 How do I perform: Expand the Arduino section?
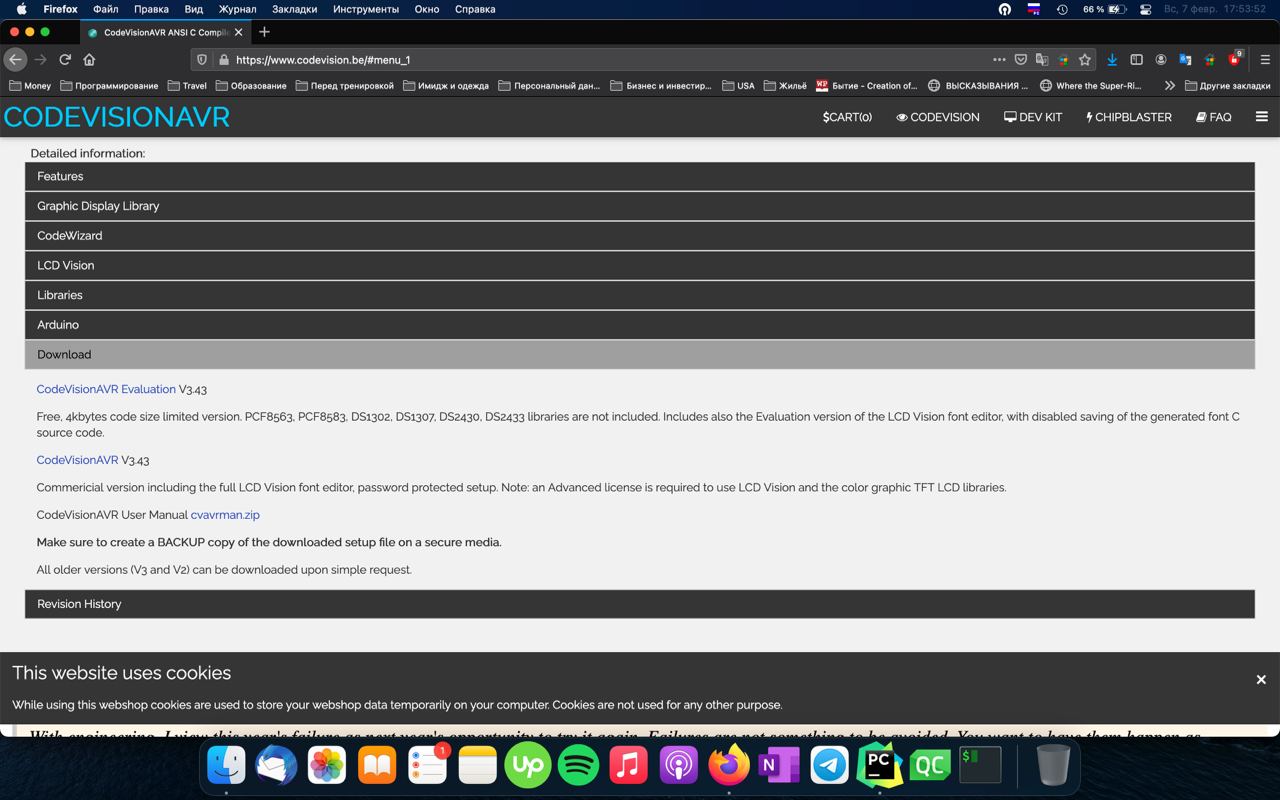click(640, 325)
